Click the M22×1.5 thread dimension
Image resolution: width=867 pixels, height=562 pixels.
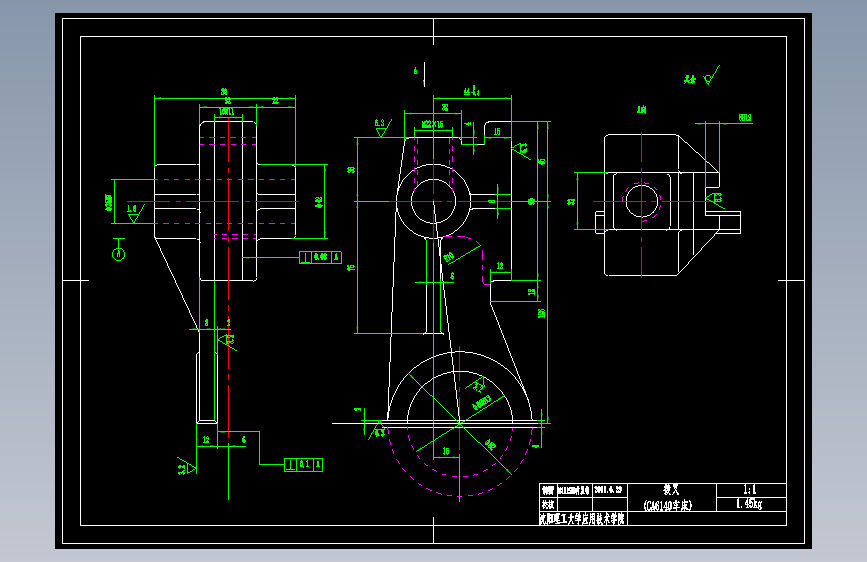[432, 124]
